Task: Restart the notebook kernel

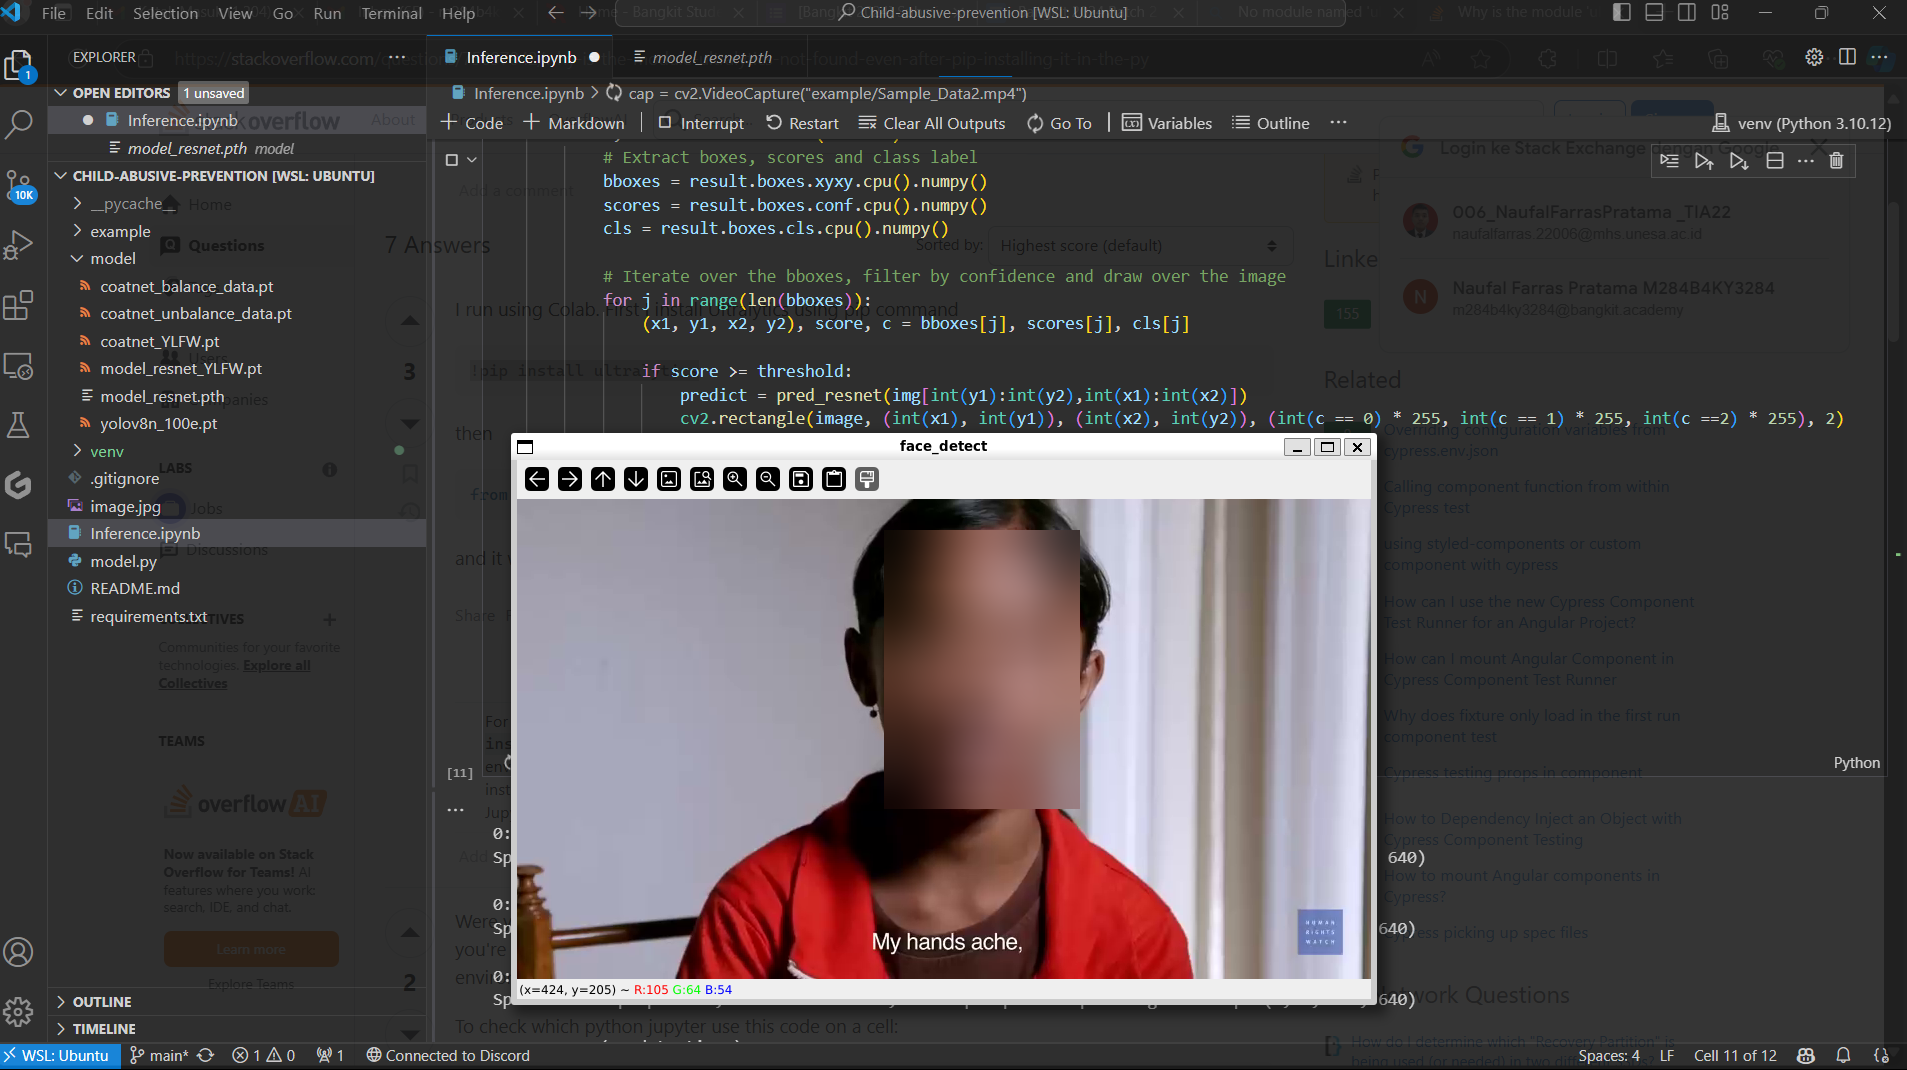Action: [802, 123]
